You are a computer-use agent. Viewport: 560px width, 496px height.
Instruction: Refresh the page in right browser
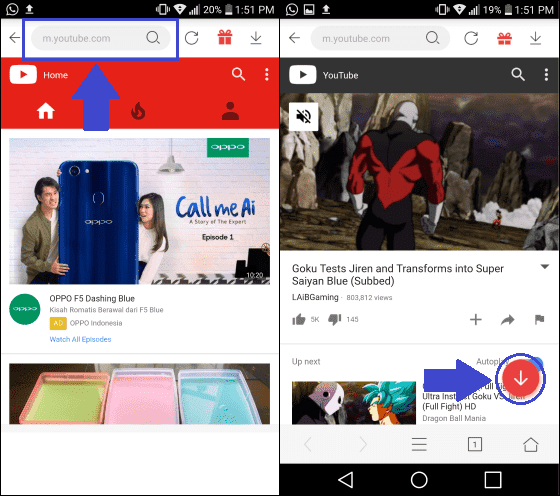[471, 38]
